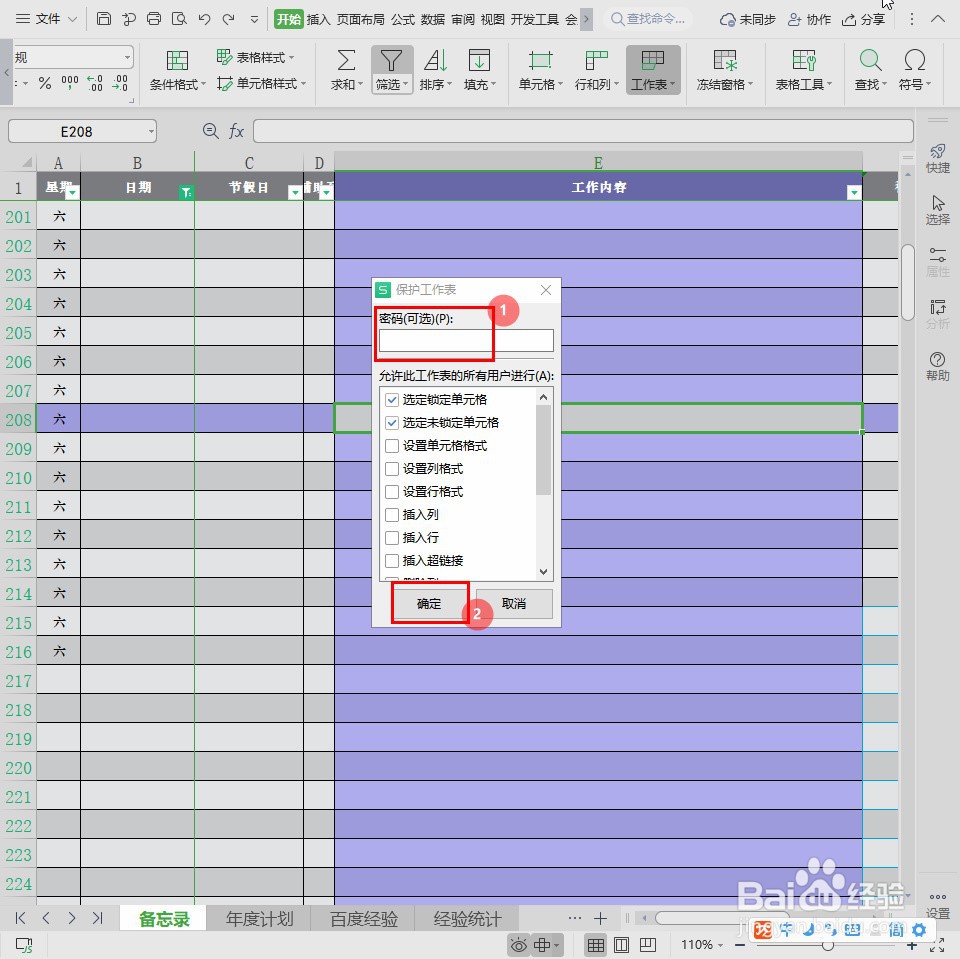Click the thousands separator icon
Screen dimensions: 960x959
70,83
